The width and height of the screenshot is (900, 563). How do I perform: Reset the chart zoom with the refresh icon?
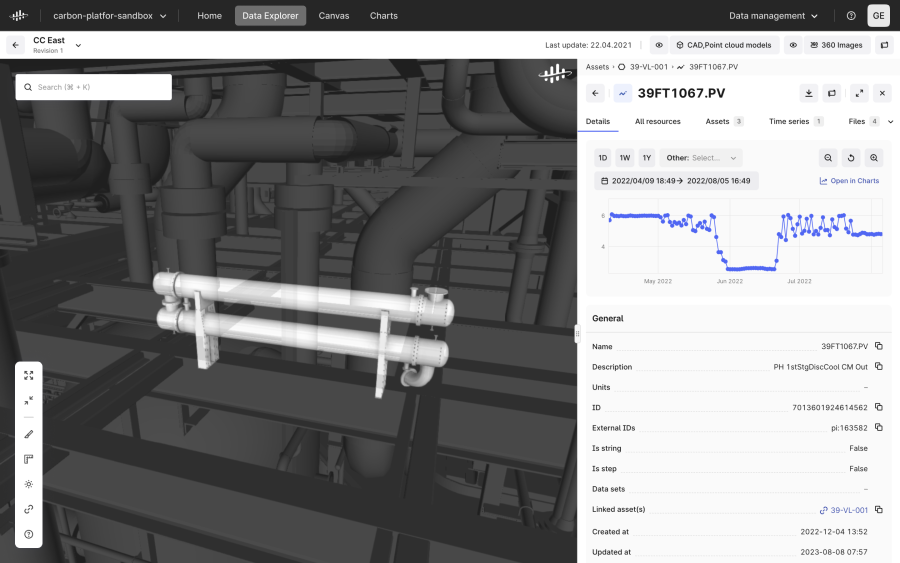(x=851, y=158)
